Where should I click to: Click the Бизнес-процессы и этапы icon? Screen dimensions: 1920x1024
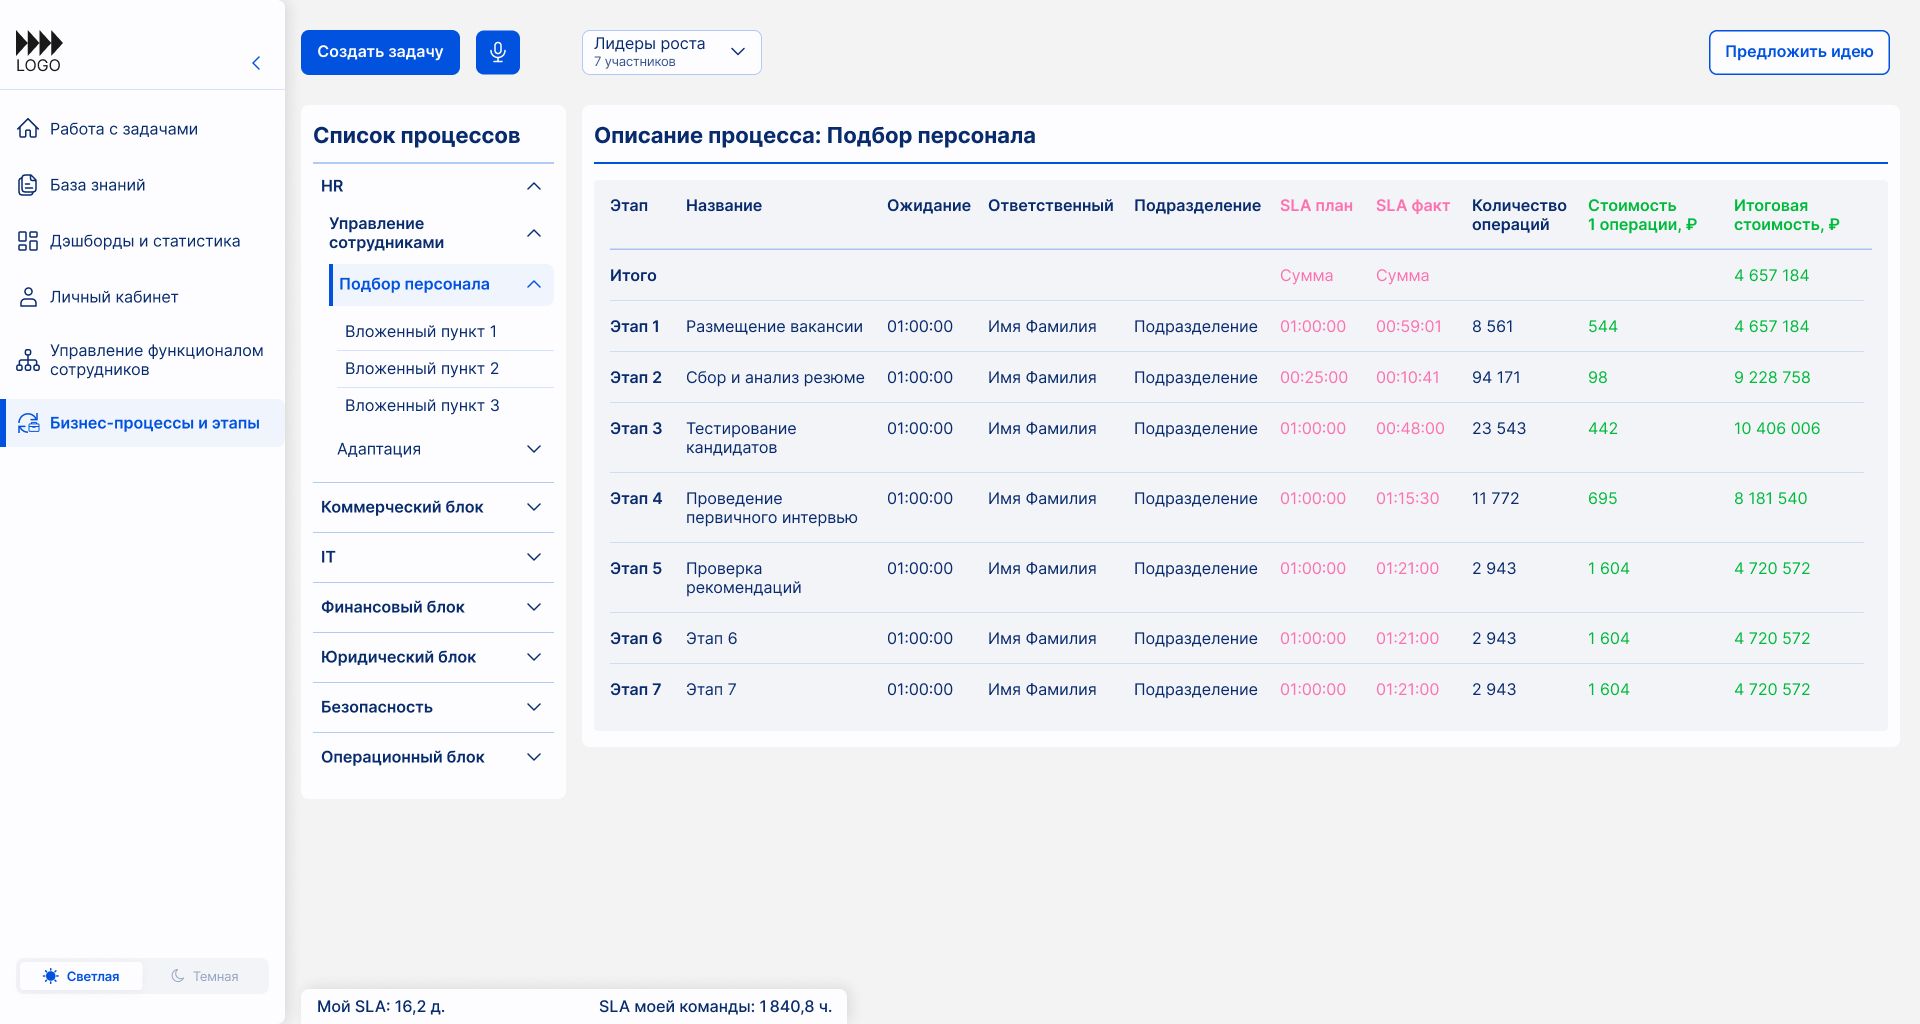coord(28,423)
